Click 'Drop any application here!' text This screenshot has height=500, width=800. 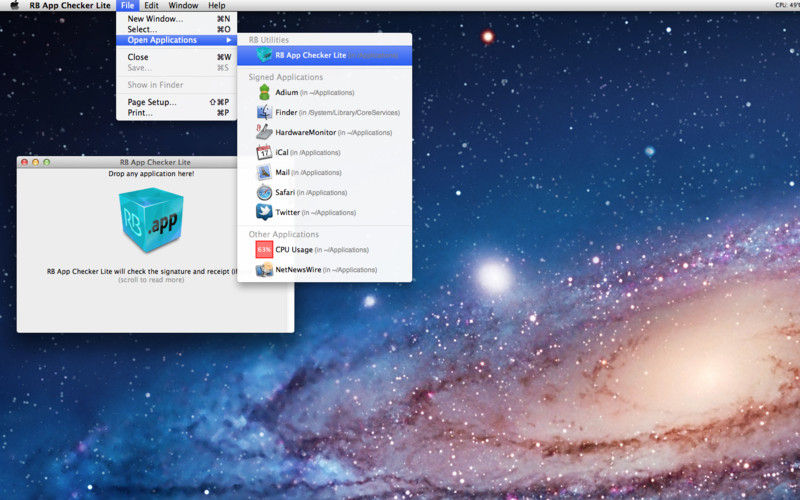pyautogui.click(x=151, y=173)
